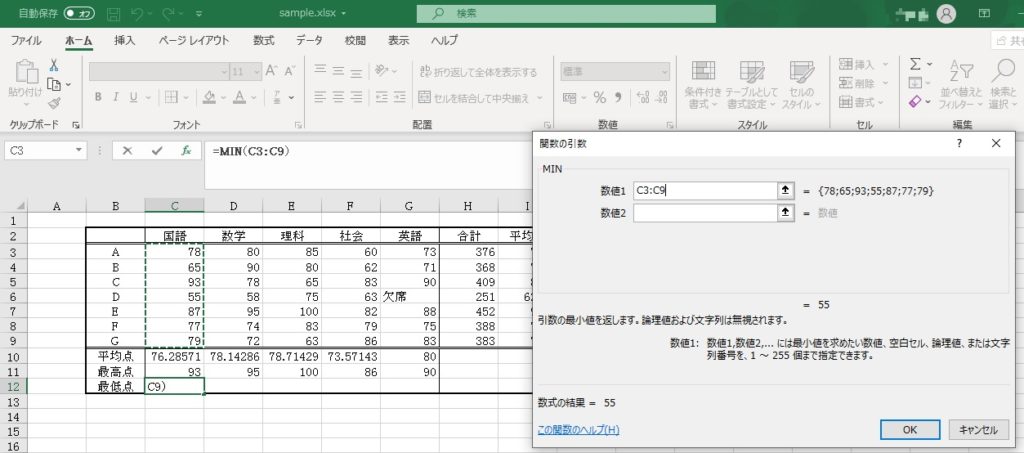Click the user account avatar icon

946,14
